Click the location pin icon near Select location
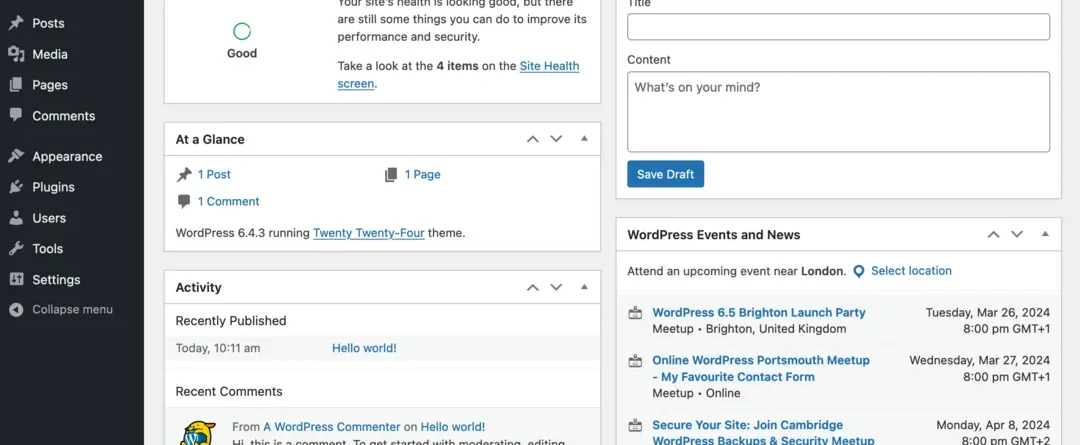This screenshot has width=1080, height=445. click(x=859, y=271)
